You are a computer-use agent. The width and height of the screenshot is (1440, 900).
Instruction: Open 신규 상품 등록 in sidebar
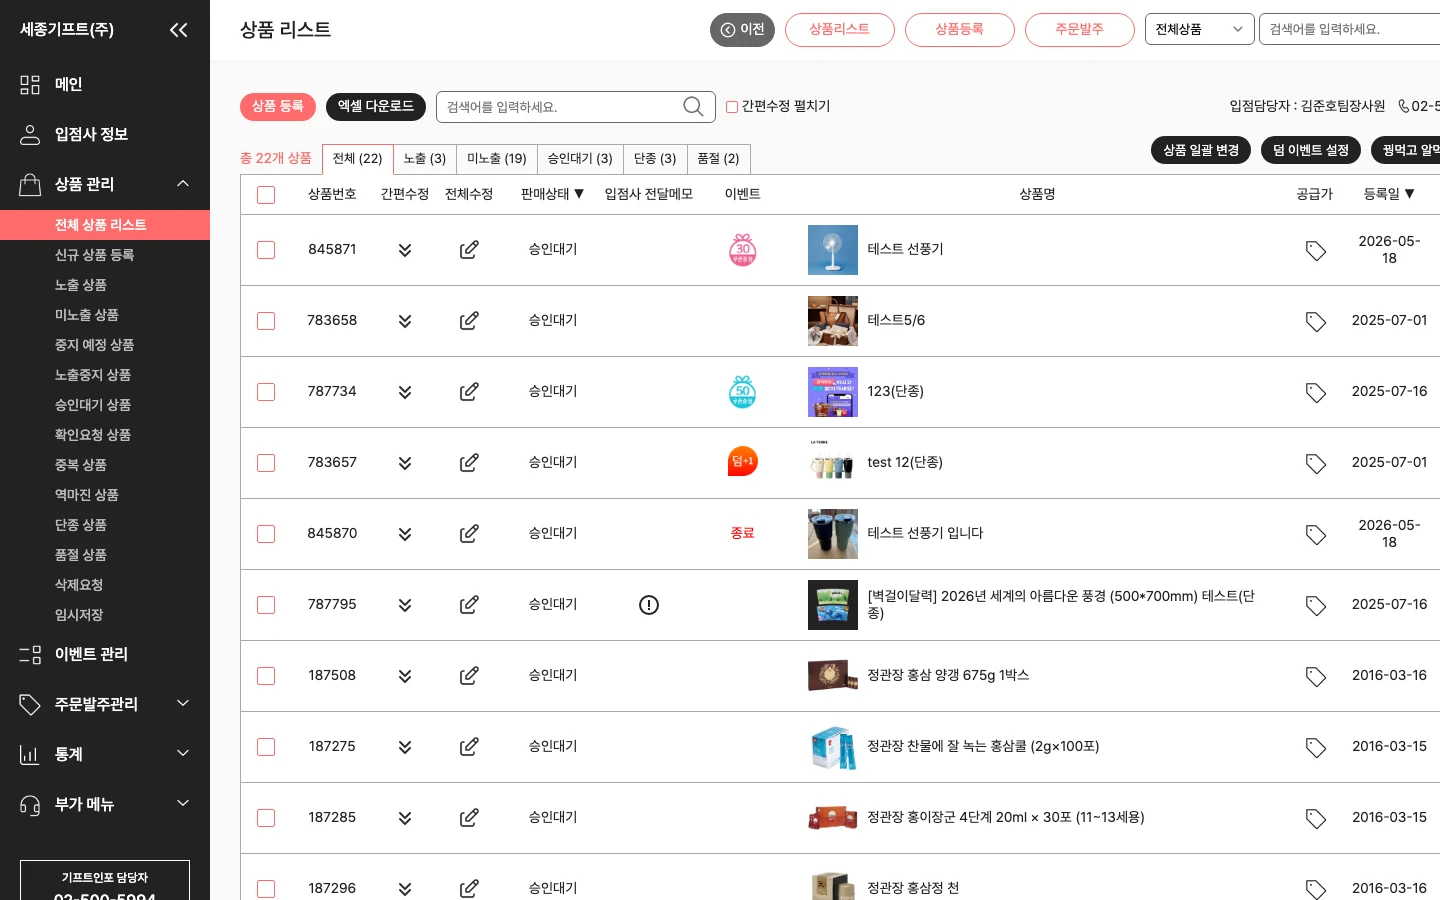click(x=95, y=255)
